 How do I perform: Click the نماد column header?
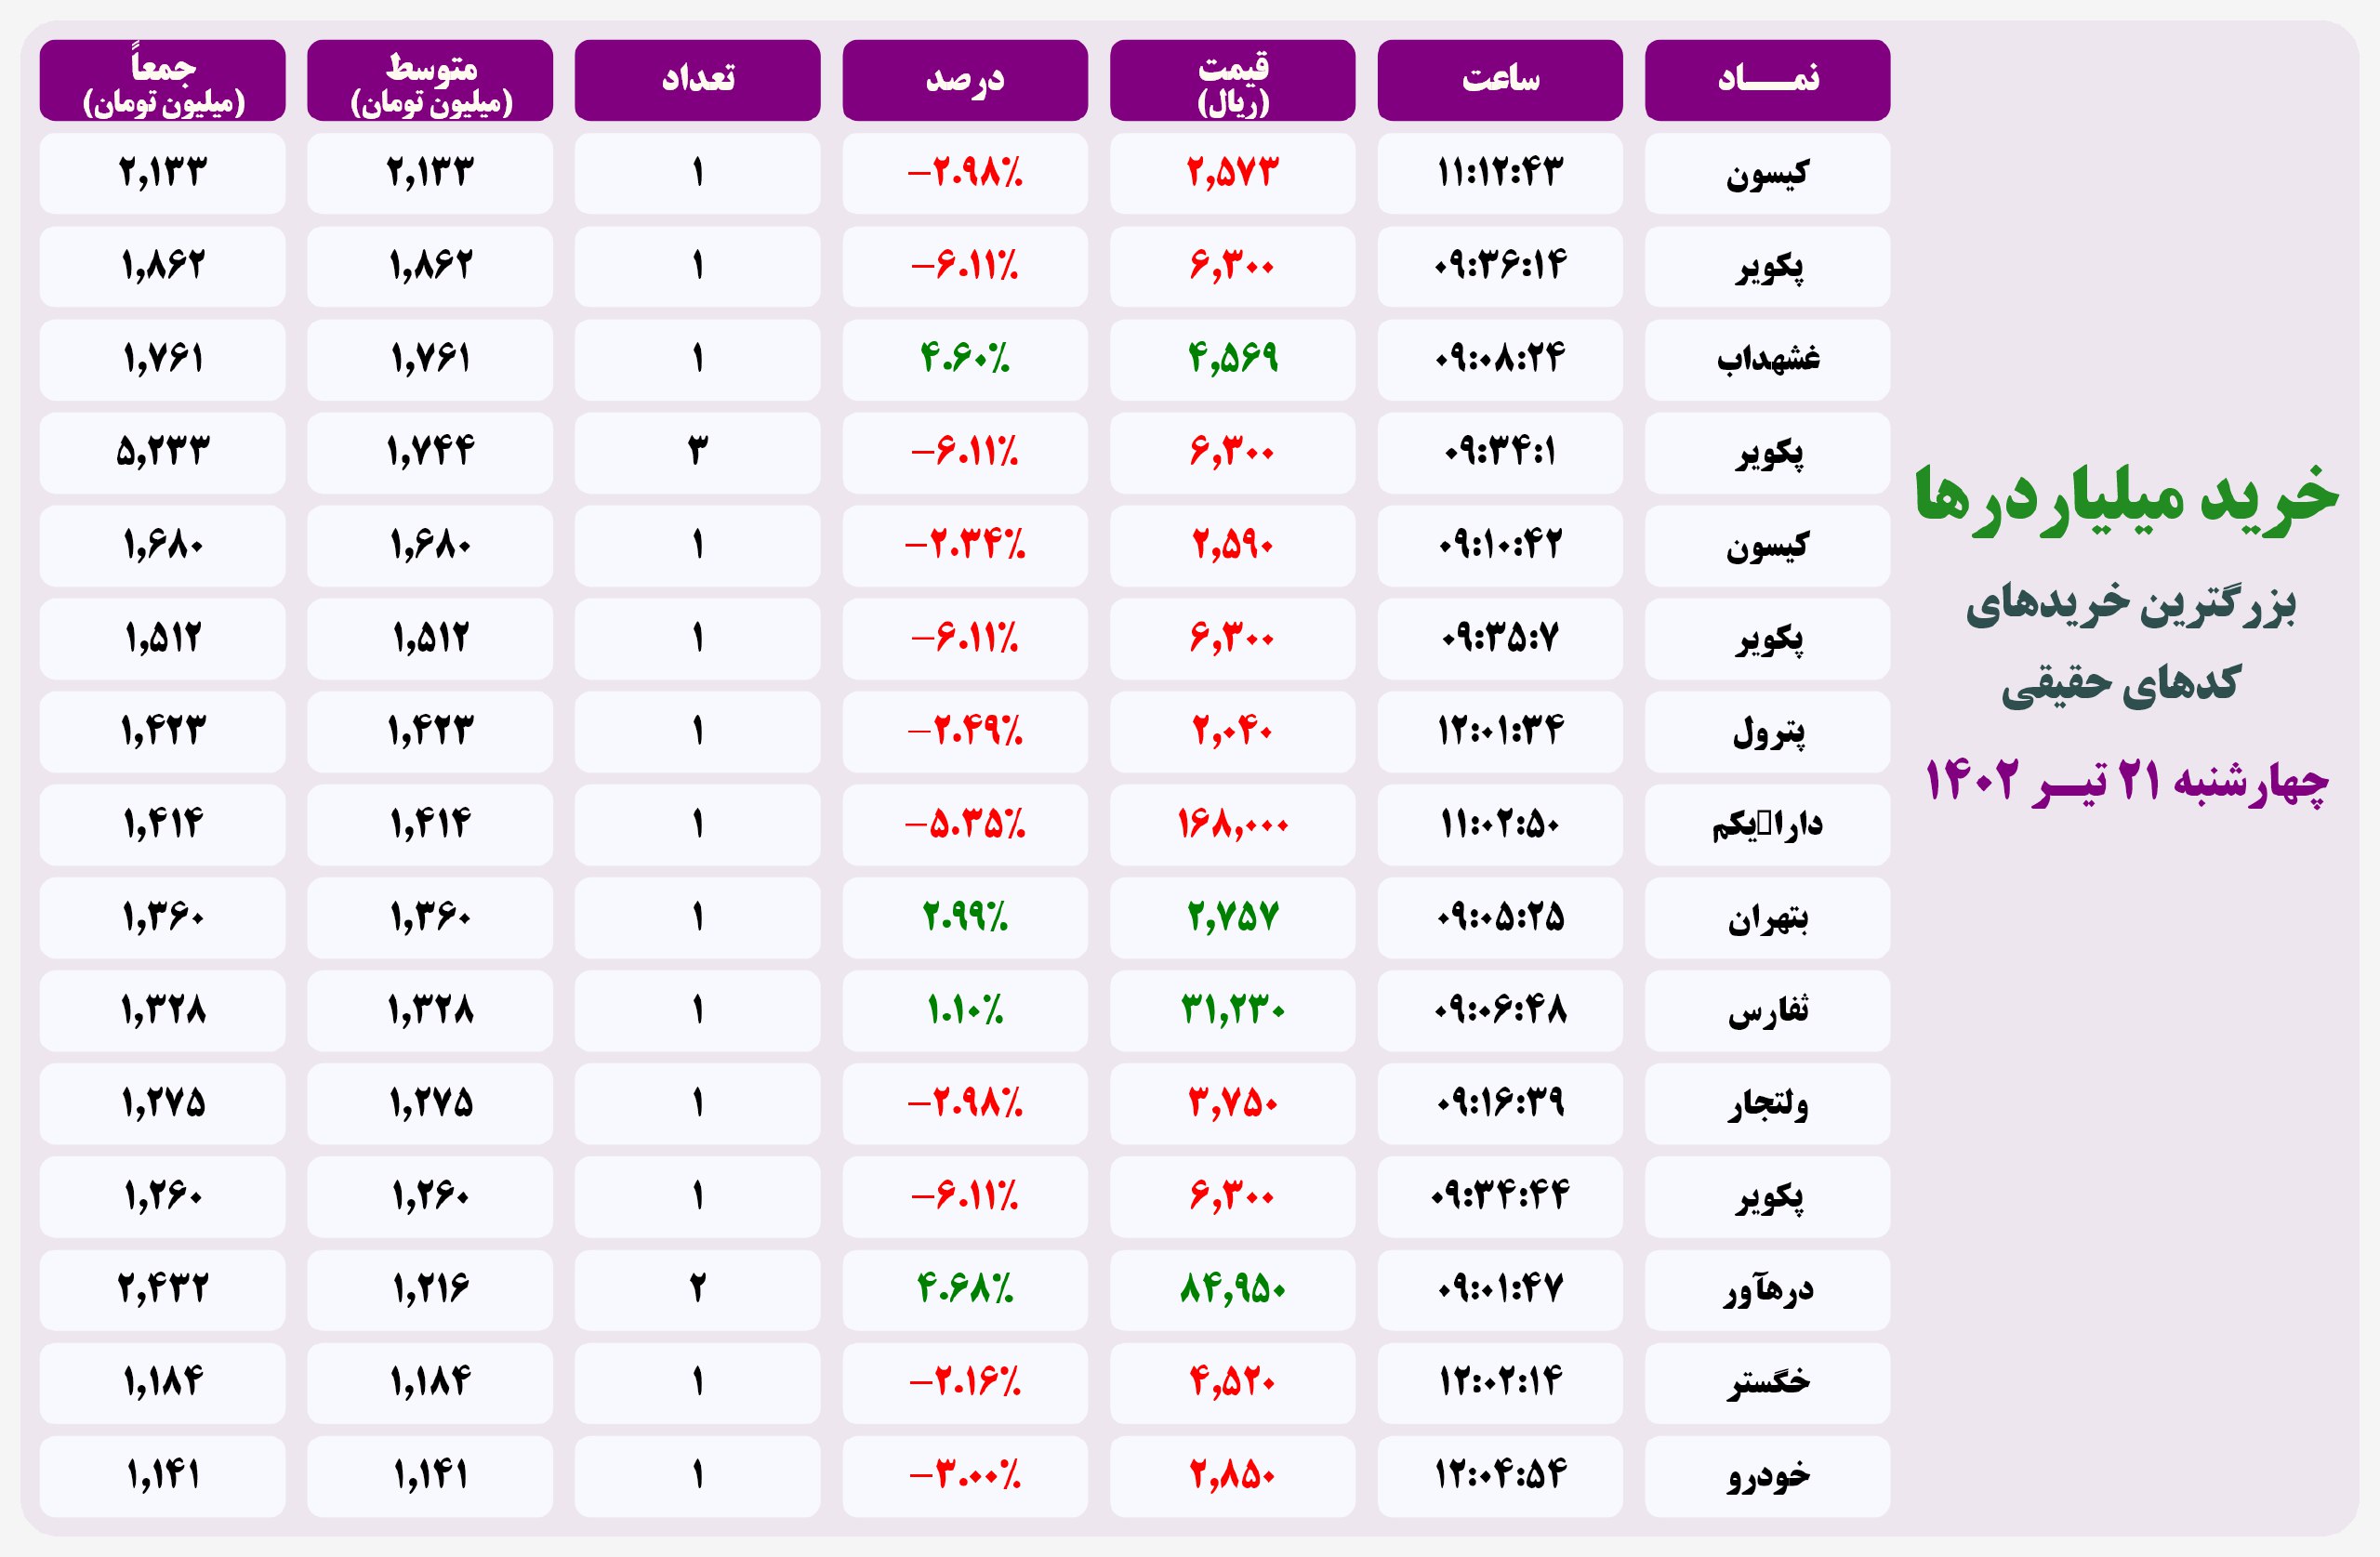(x=1767, y=80)
